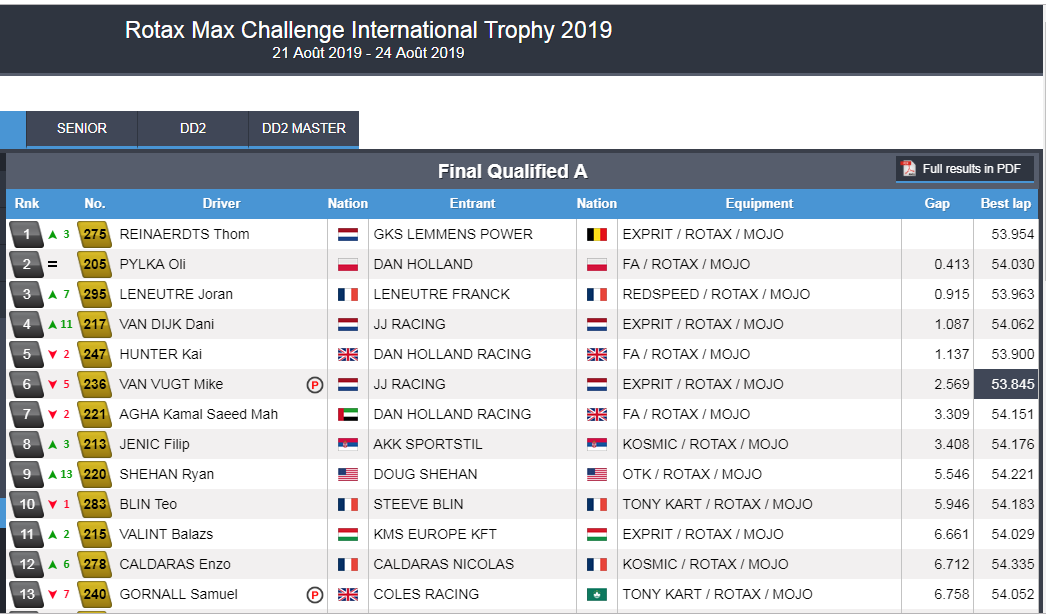This screenshot has height=614, width=1046.
Task: Click the UAE flag next to AGHA Kamal
Action: [348, 415]
